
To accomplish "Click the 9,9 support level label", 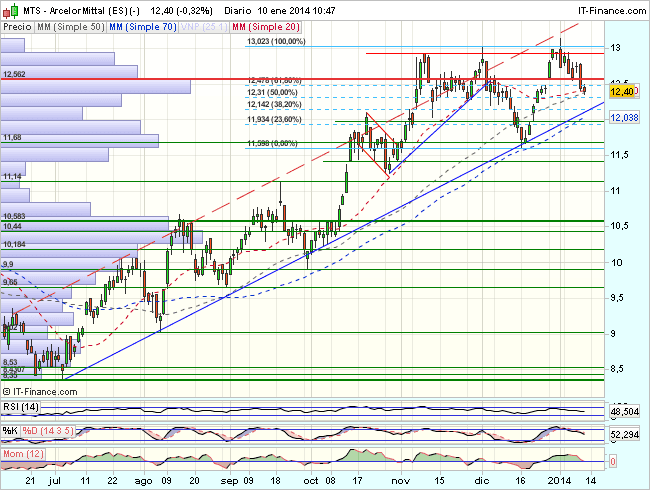I will click(x=8, y=264).
